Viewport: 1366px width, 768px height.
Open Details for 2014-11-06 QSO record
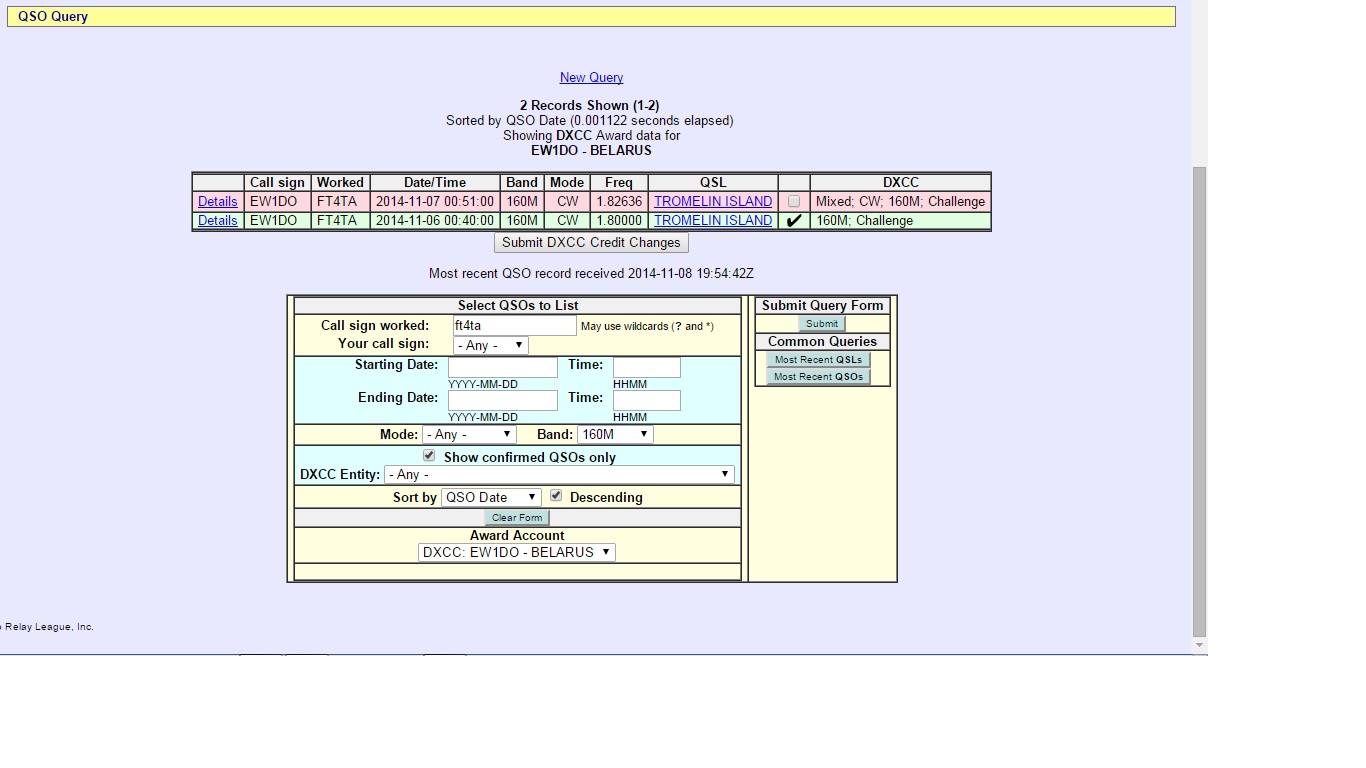tap(217, 221)
